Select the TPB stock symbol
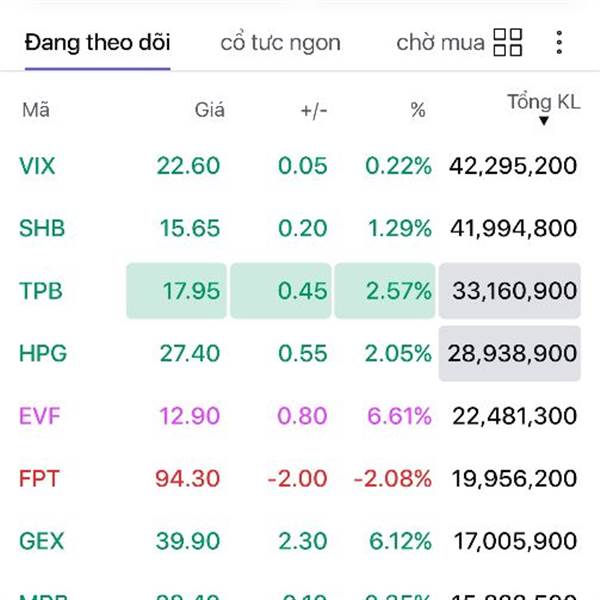 pos(40,291)
